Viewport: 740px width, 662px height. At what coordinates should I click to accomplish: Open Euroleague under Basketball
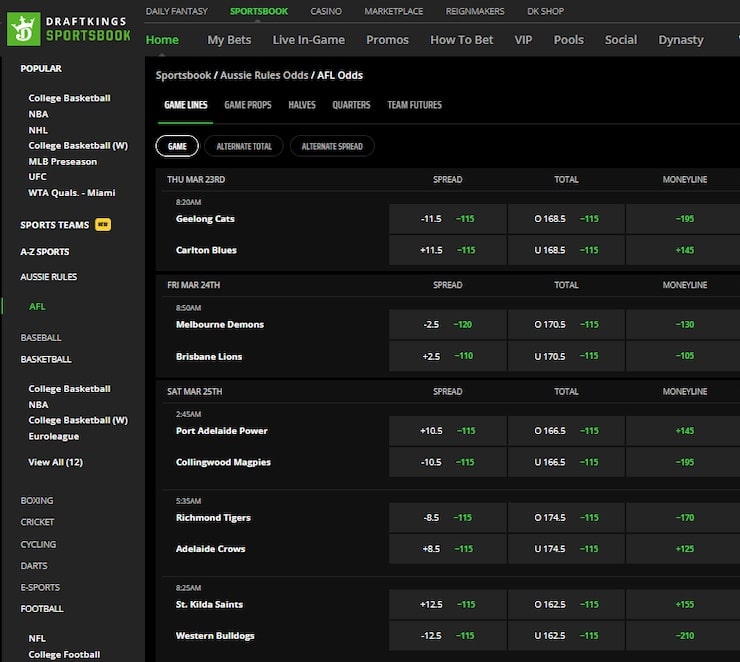54,436
